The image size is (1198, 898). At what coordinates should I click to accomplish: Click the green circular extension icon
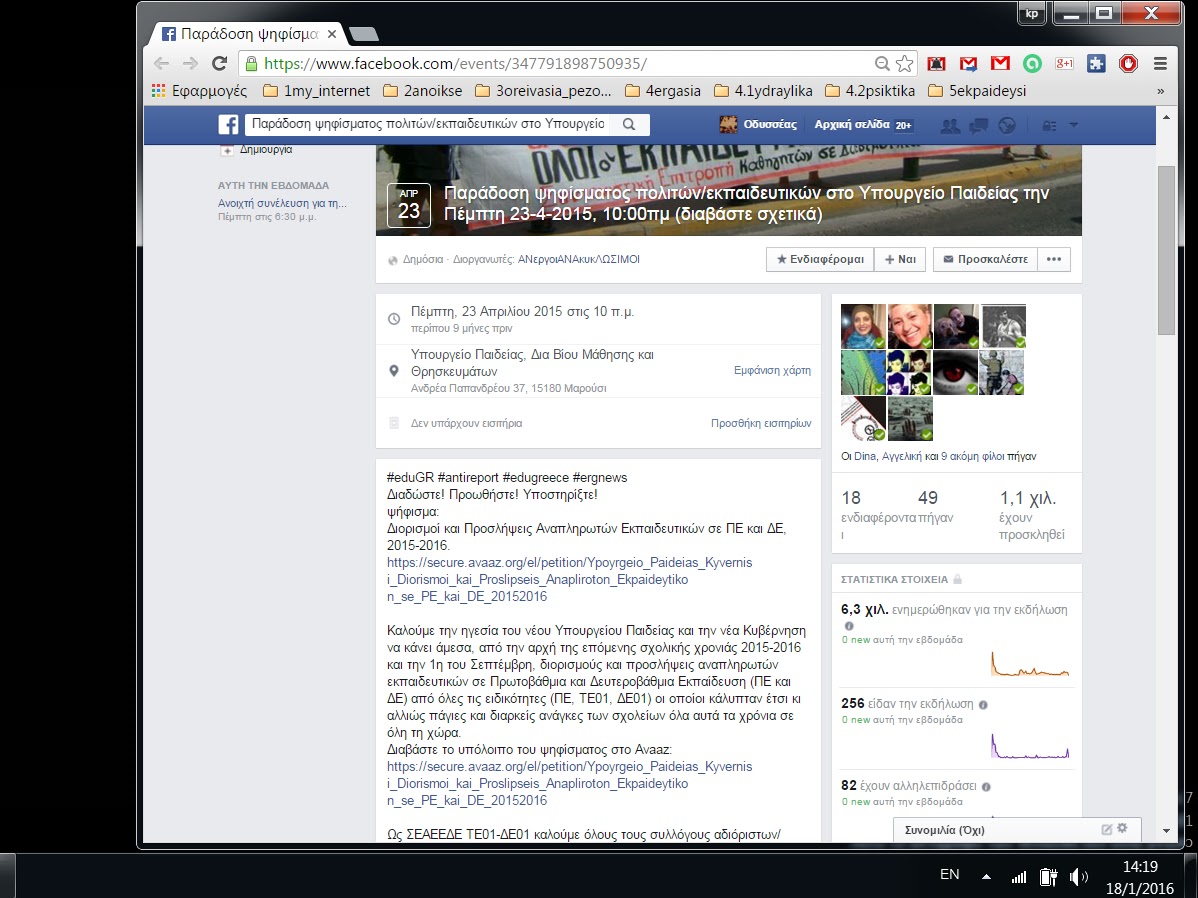point(1032,63)
